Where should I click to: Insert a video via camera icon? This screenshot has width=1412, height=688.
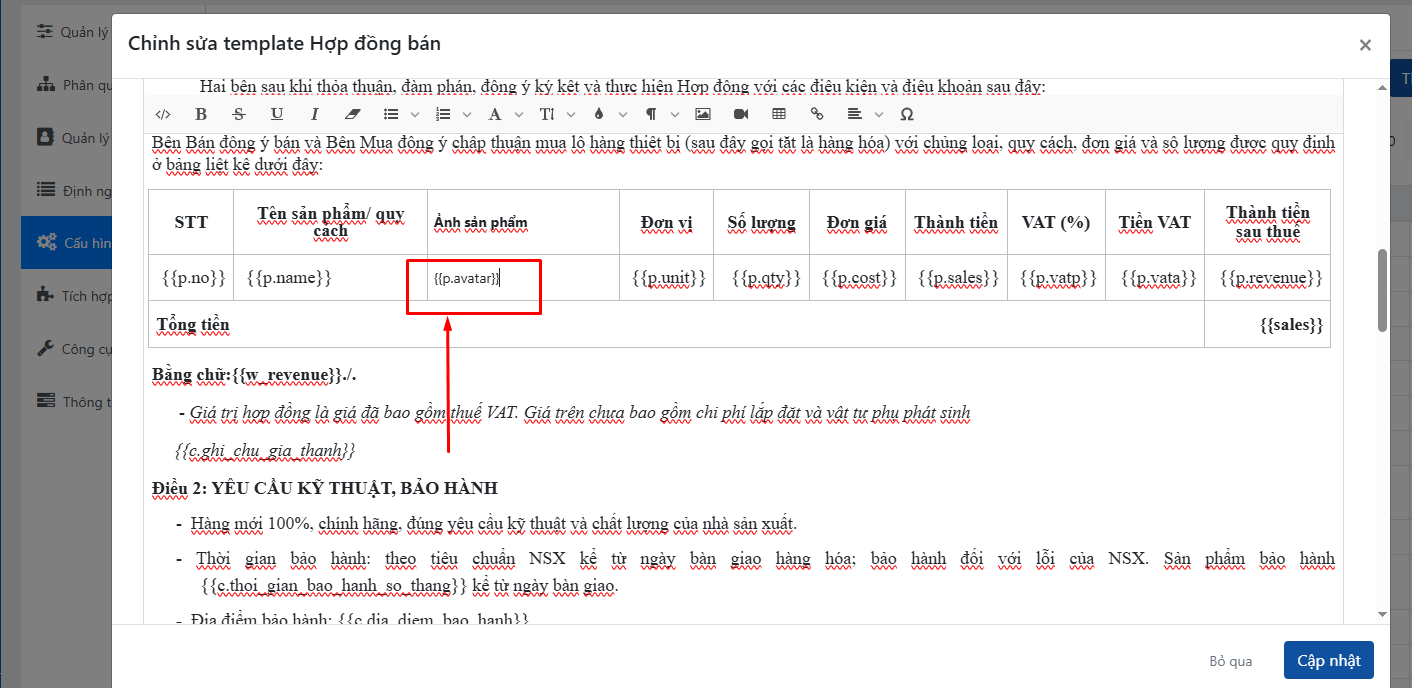[741, 114]
